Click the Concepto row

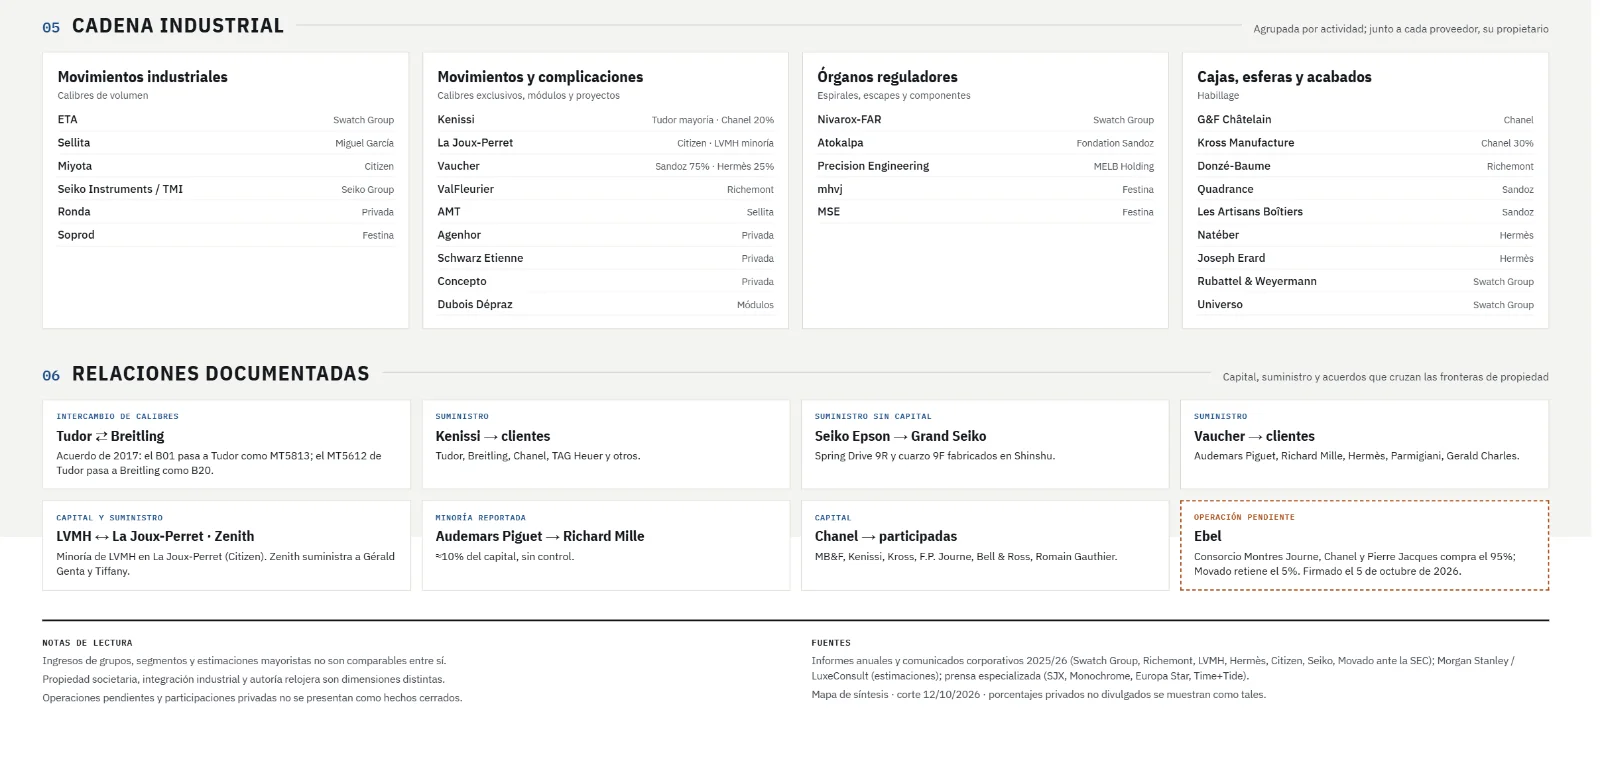click(605, 281)
